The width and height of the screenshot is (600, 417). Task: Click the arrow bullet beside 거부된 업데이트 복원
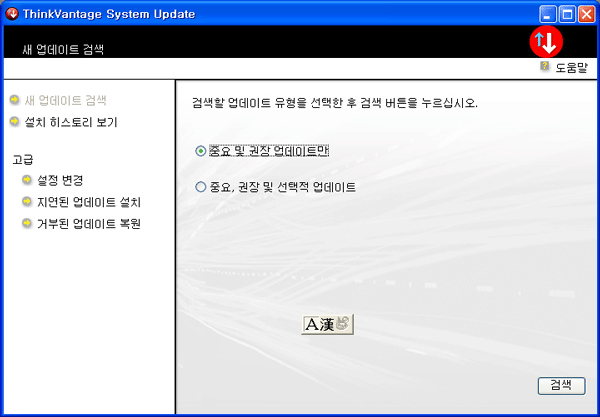click(27, 223)
